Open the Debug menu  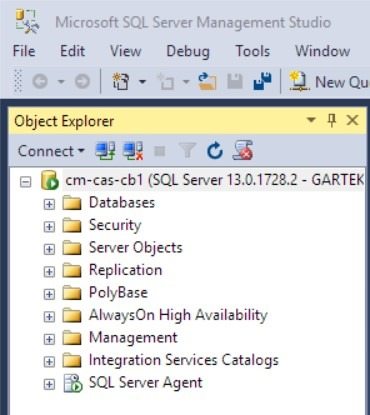coord(188,51)
